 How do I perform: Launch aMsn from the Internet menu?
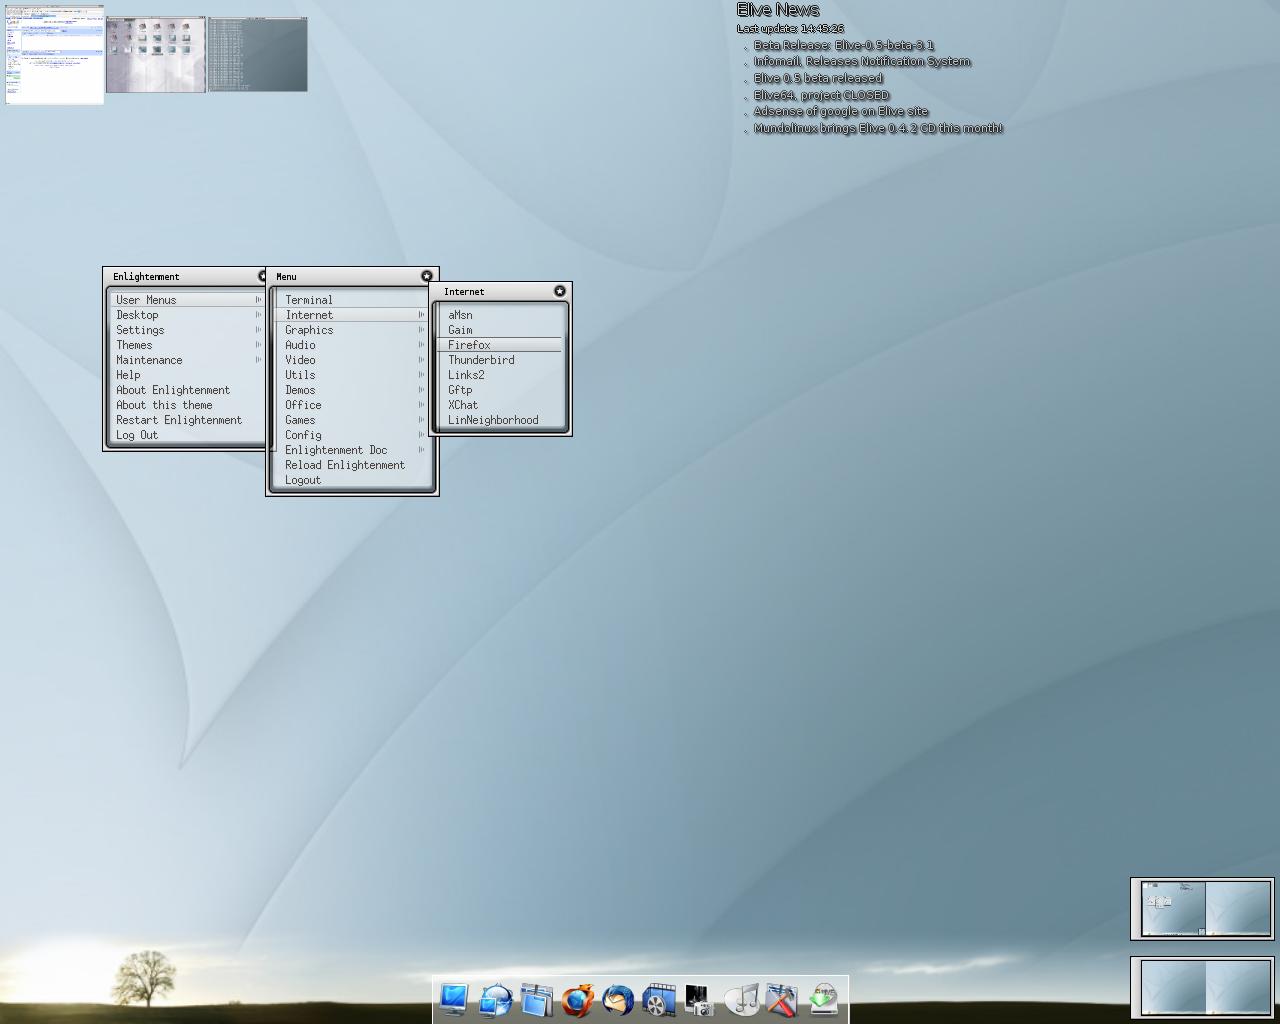(500, 315)
